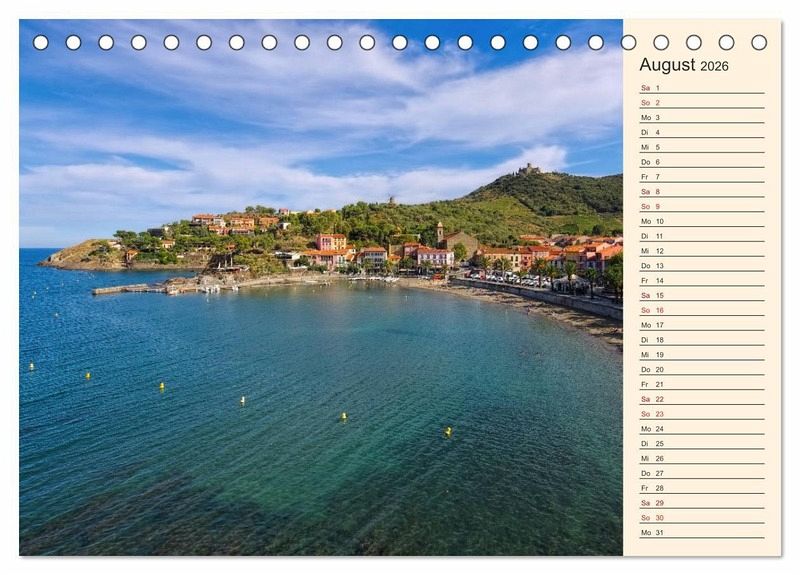The width and height of the screenshot is (800, 575).
Task: Click the August 2026 month heading
Action: pos(684,65)
